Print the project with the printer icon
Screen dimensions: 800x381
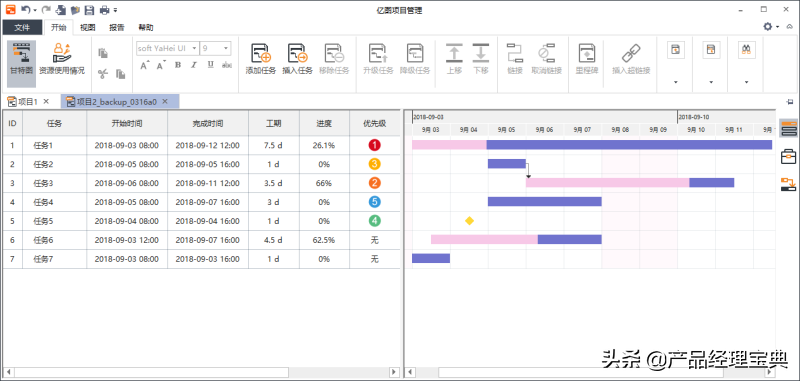105,10
